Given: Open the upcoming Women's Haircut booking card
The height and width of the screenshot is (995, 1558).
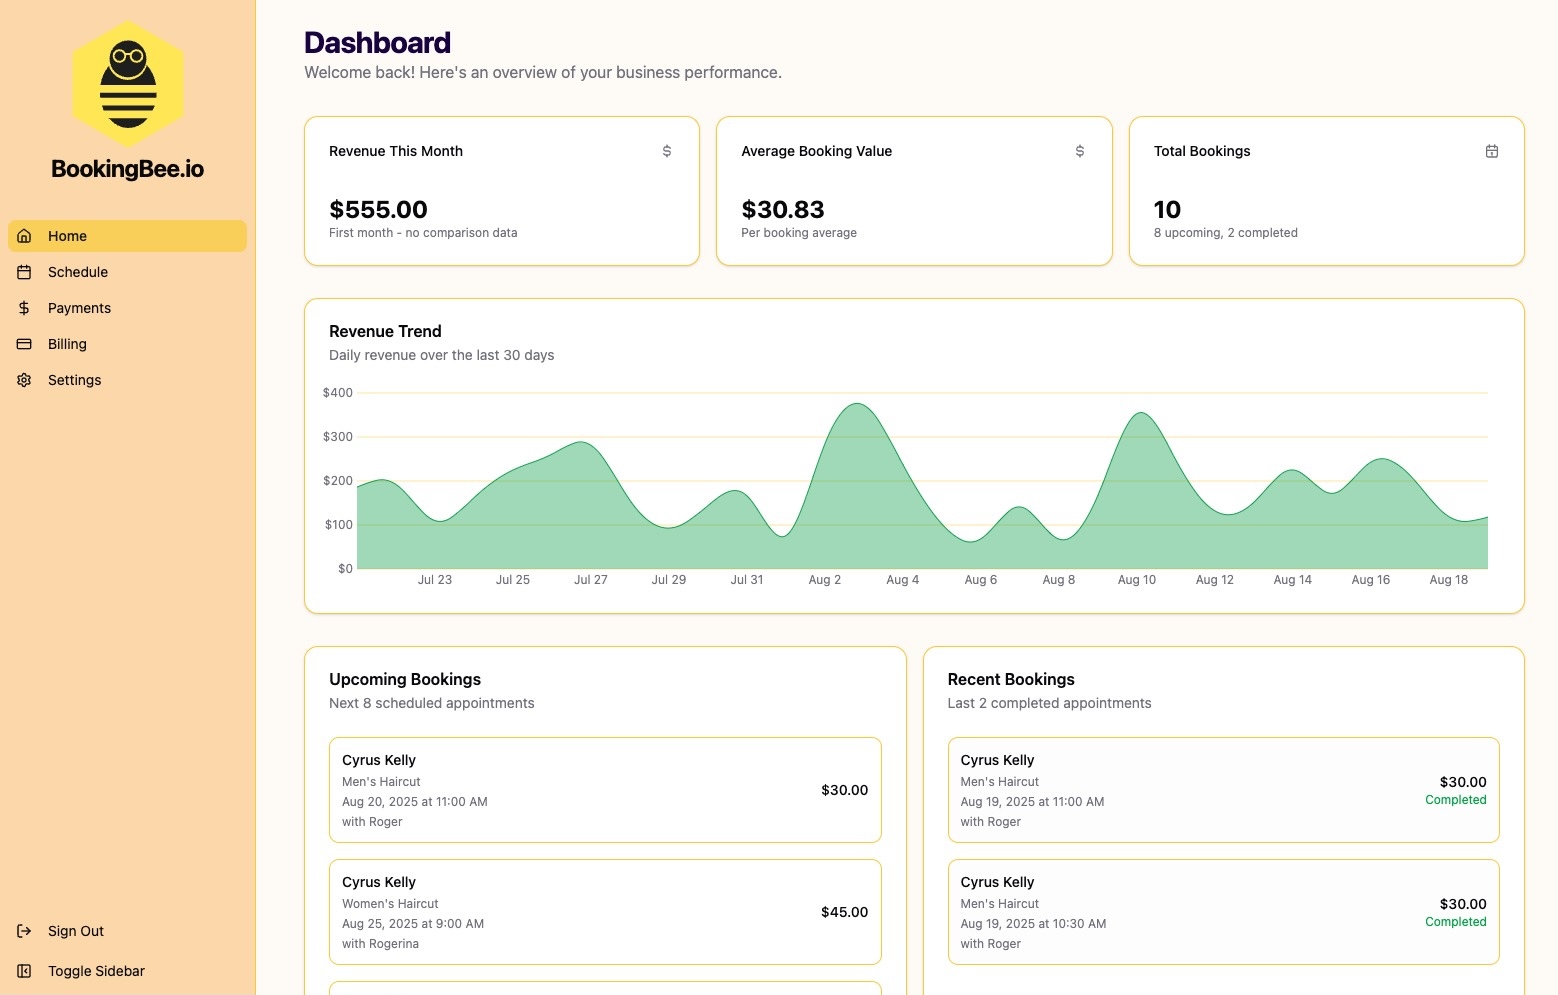Looking at the screenshot, I should point(605,912).
